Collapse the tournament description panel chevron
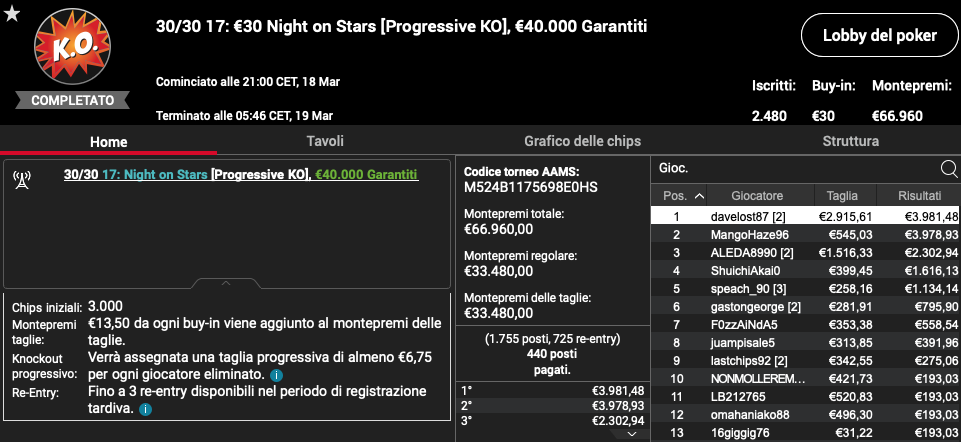 226,283
